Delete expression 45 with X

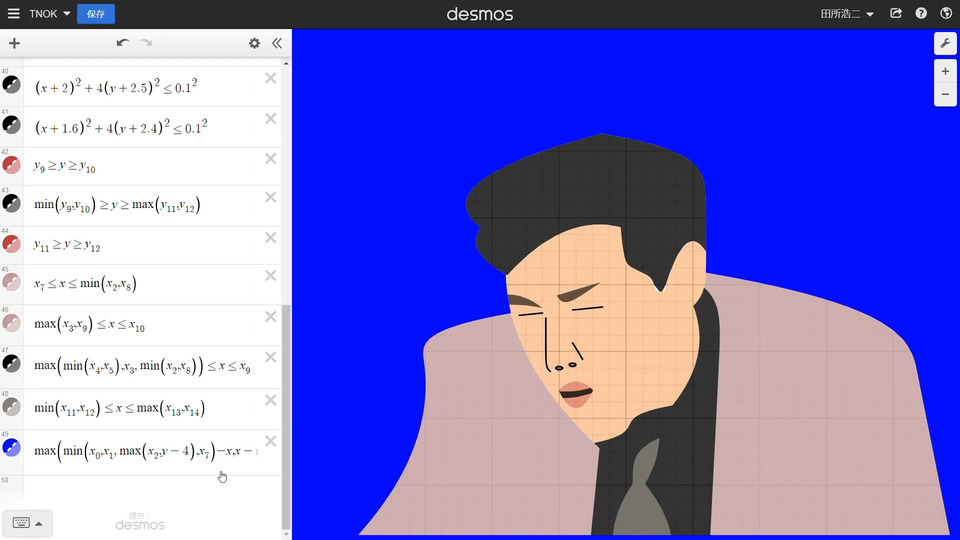(270, 277)
